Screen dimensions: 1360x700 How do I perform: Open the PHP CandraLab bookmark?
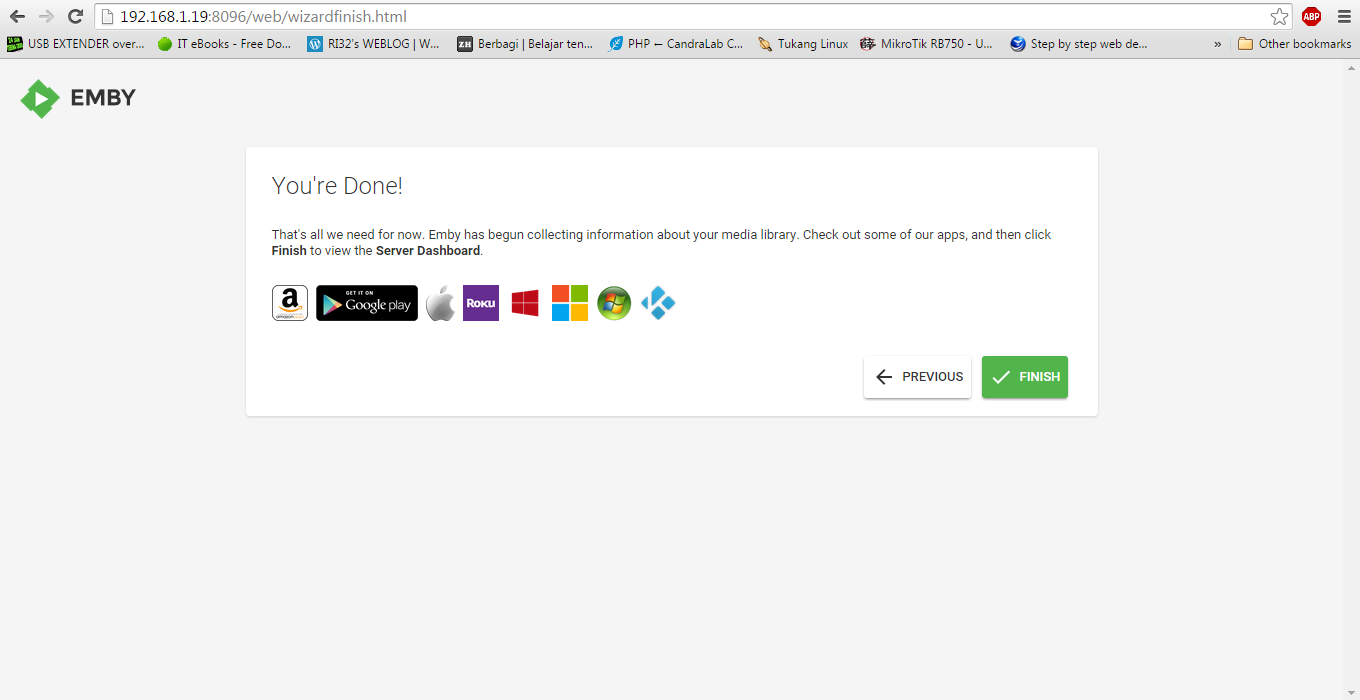point(676,44)
